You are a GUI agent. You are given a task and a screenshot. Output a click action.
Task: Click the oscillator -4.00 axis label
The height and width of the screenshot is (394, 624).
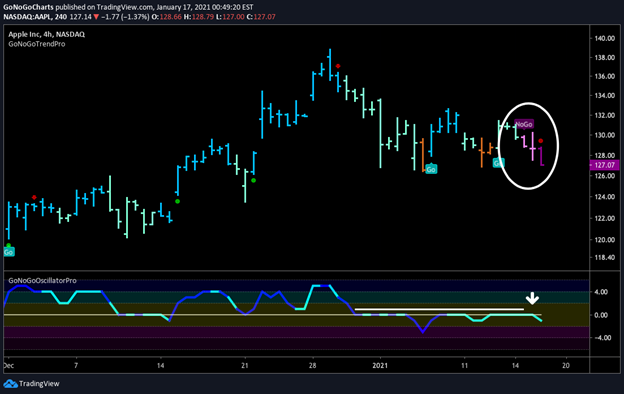tap(602, 337)
